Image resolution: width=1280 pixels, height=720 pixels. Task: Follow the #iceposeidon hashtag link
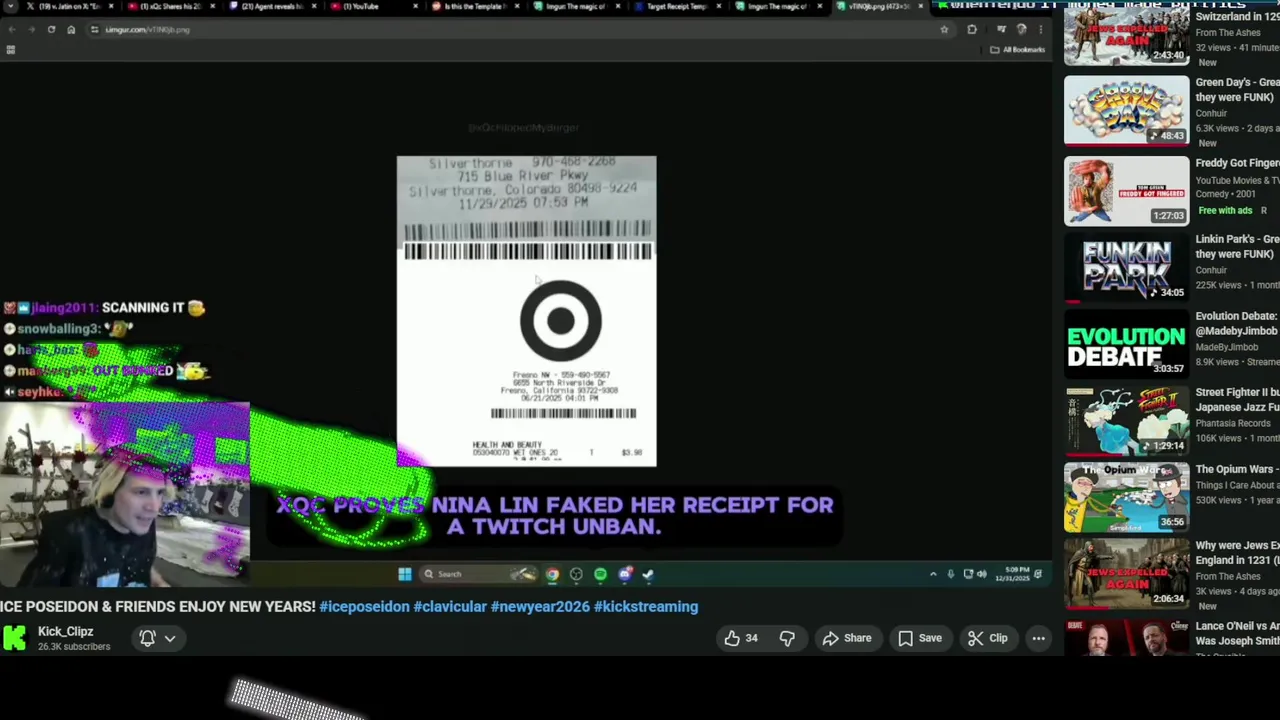coord(364,606)
